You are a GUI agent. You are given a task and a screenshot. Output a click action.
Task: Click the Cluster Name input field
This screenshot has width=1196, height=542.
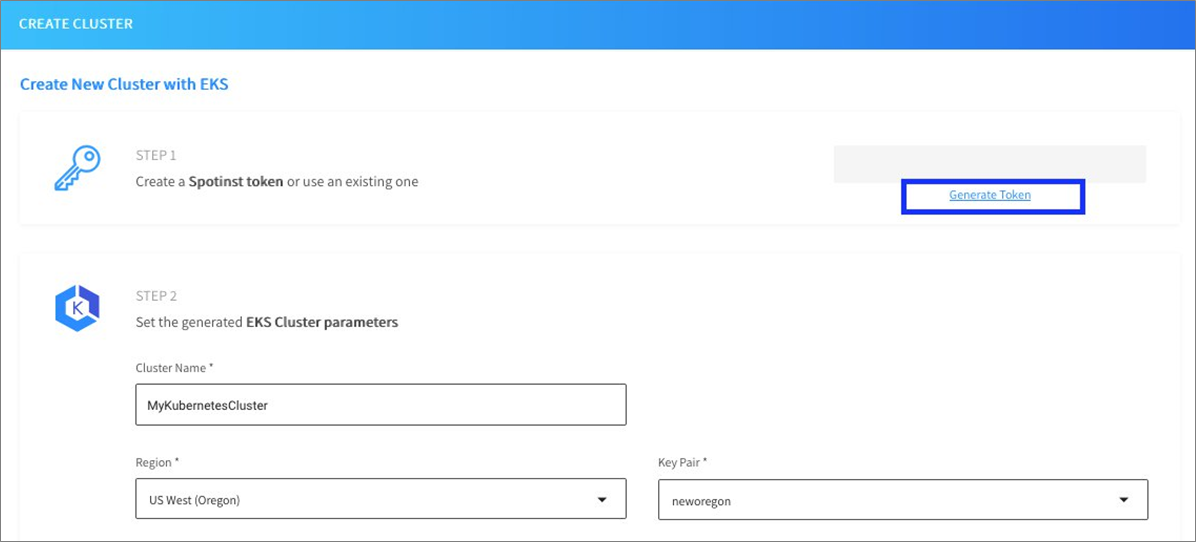coord(381,405)
